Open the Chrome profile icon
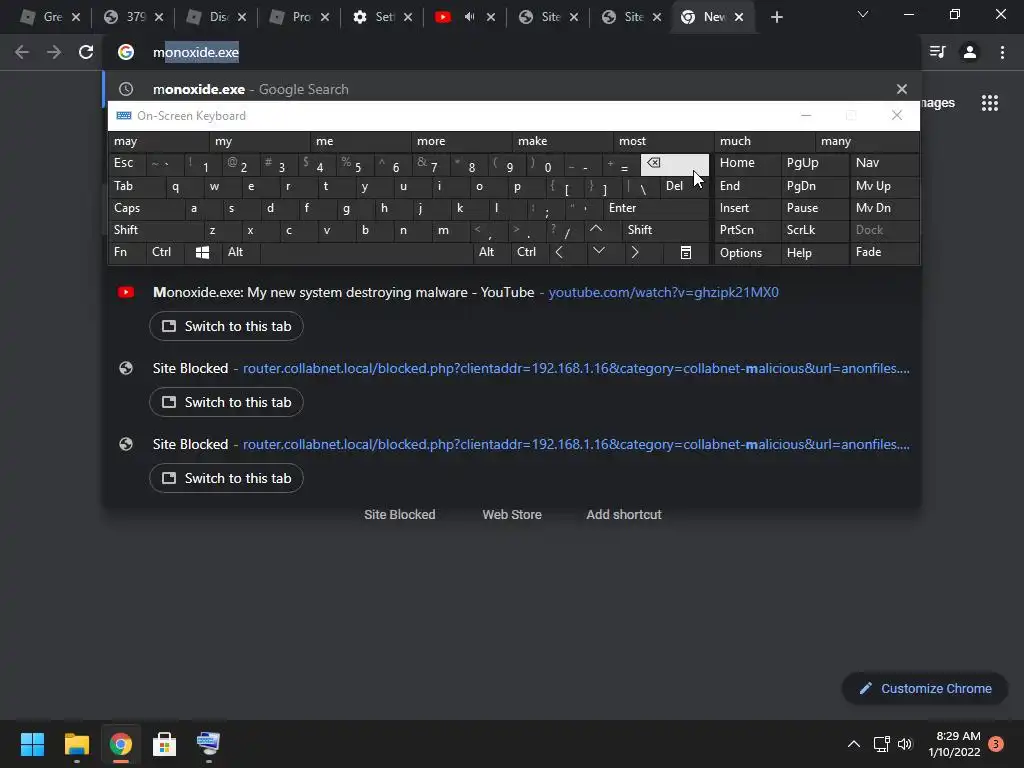The image size is (1024, 768). click(x=970, y=52)
